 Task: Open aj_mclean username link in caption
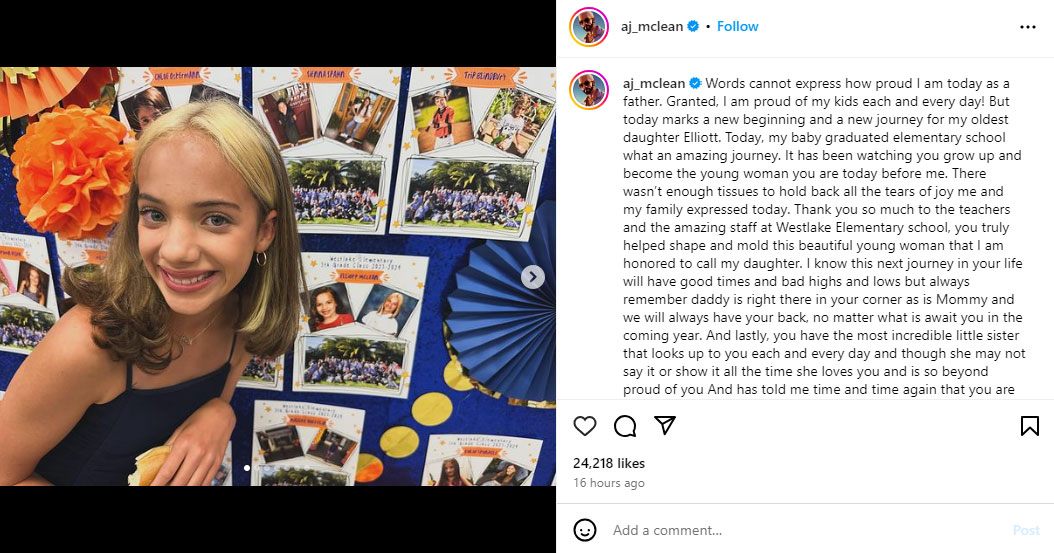point(654,84)
